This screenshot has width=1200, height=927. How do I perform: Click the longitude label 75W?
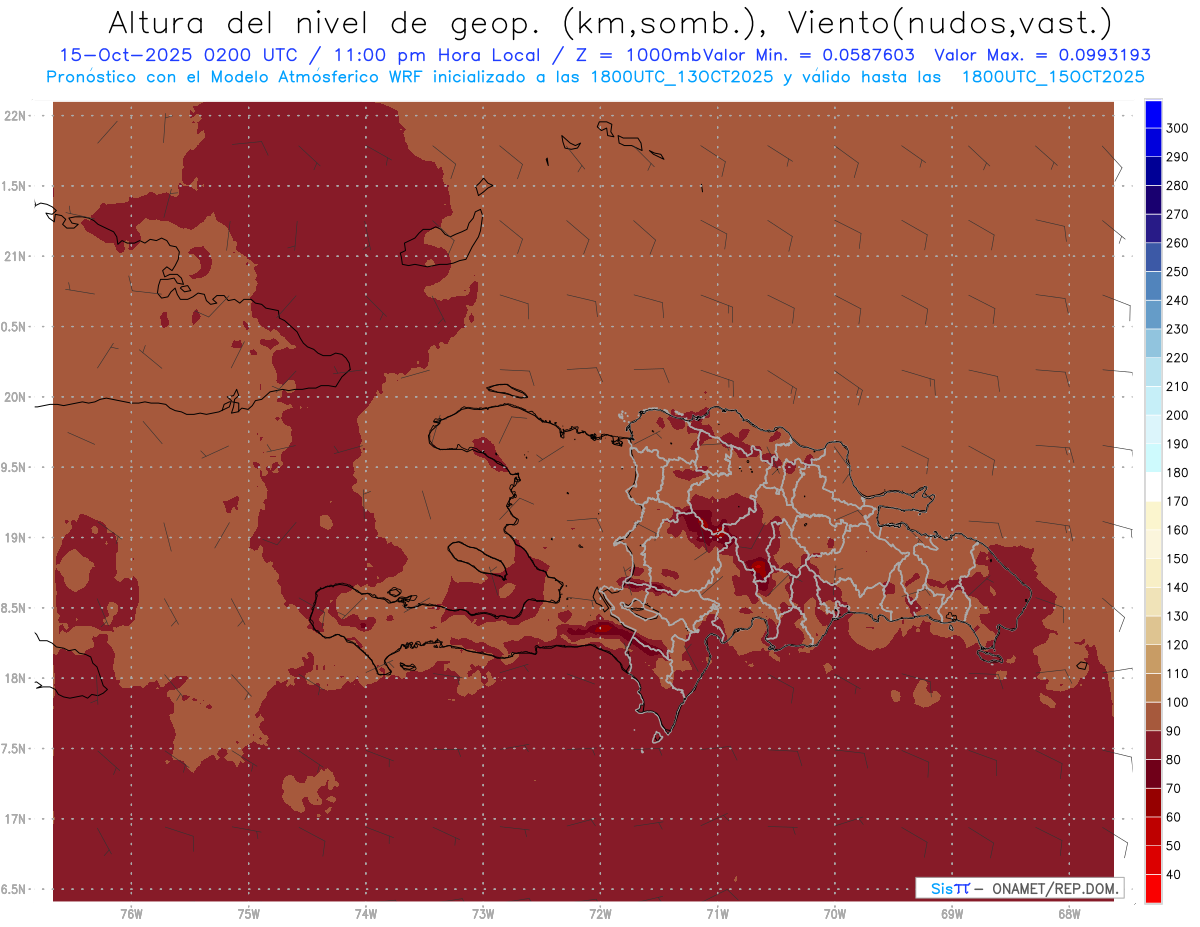click(x=249, y=914)
